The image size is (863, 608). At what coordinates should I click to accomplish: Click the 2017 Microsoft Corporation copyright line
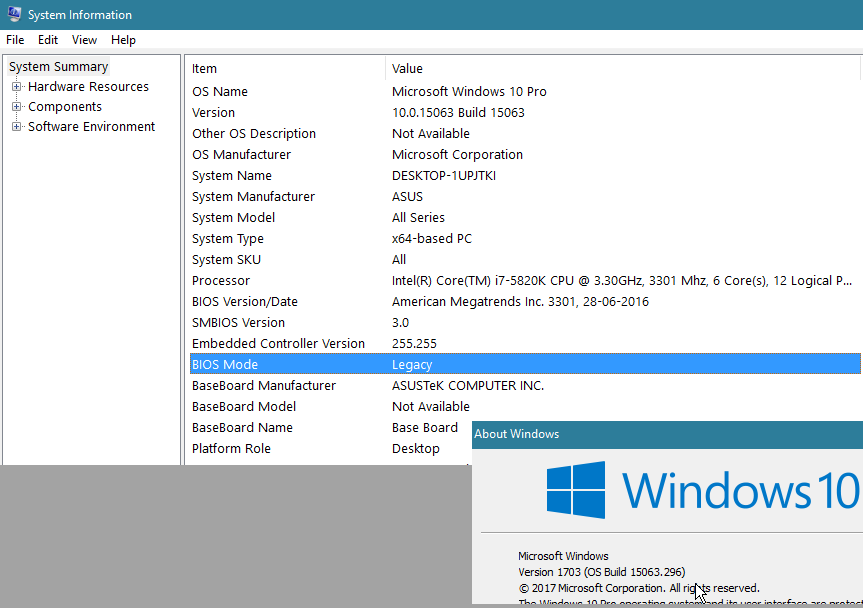(x=638, y=588)
